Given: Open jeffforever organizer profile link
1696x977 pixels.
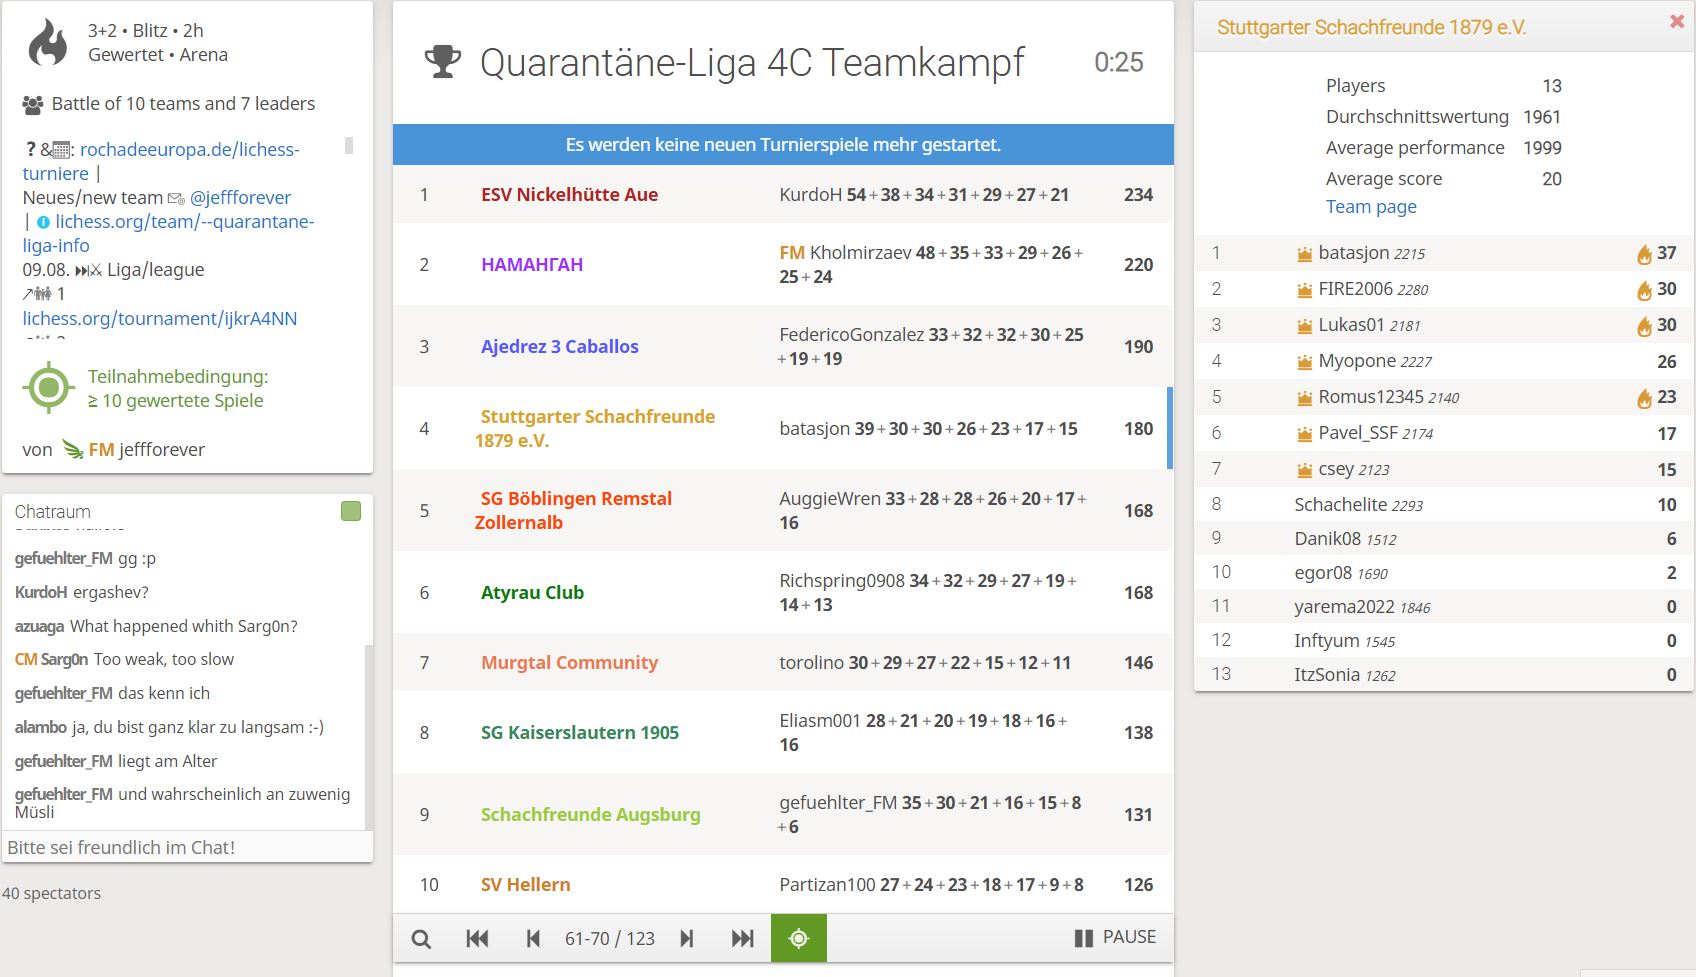Looking at the screenshot, I should pos(161,449).
